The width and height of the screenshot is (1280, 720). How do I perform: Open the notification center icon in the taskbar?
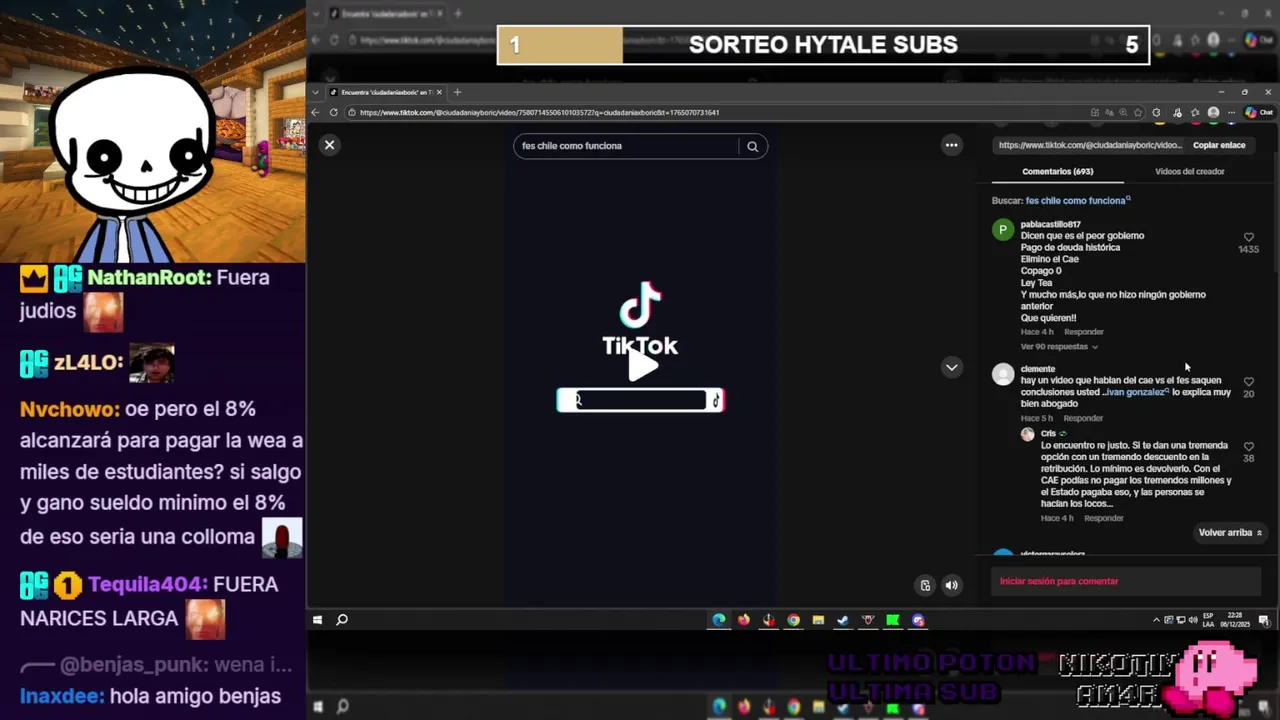(1264, 620)
